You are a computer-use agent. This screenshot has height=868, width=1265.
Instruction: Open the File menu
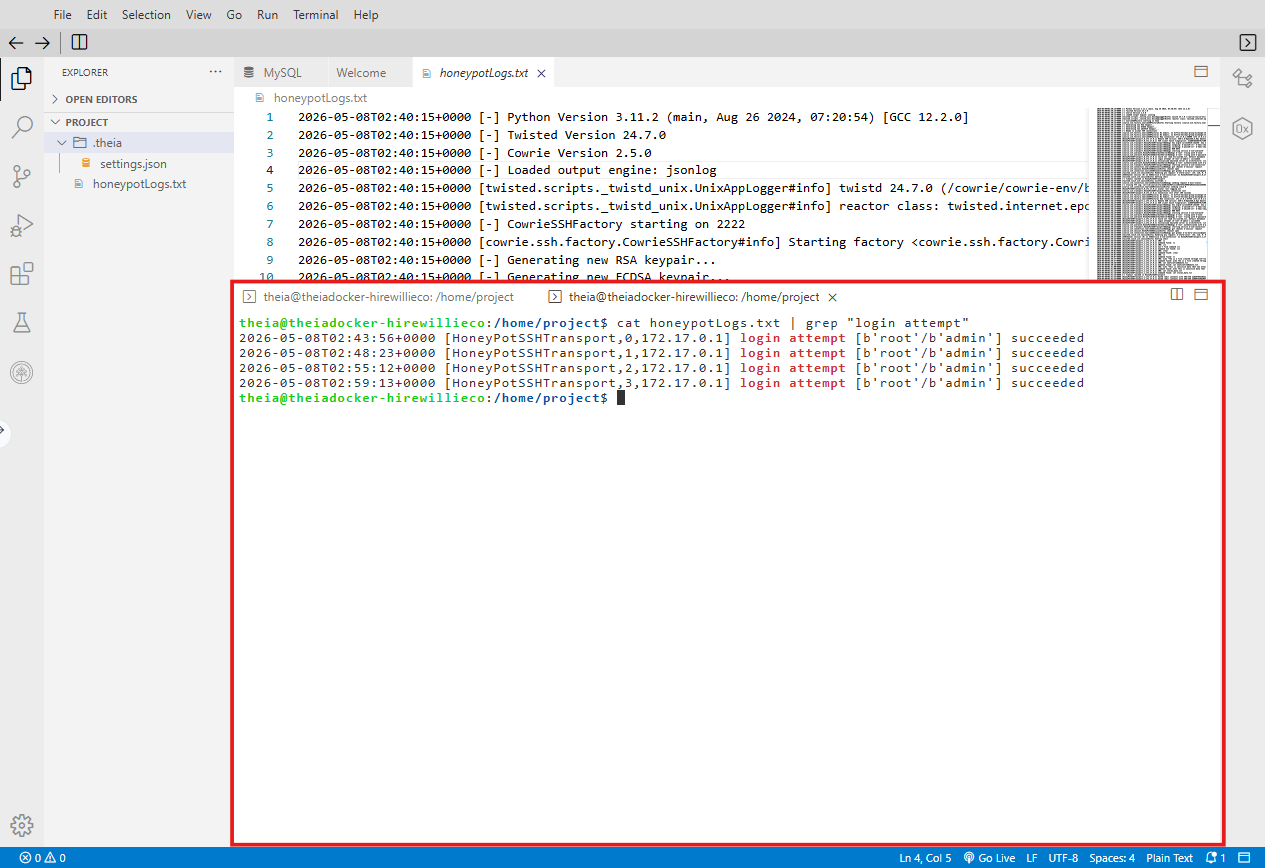[62, 15]
